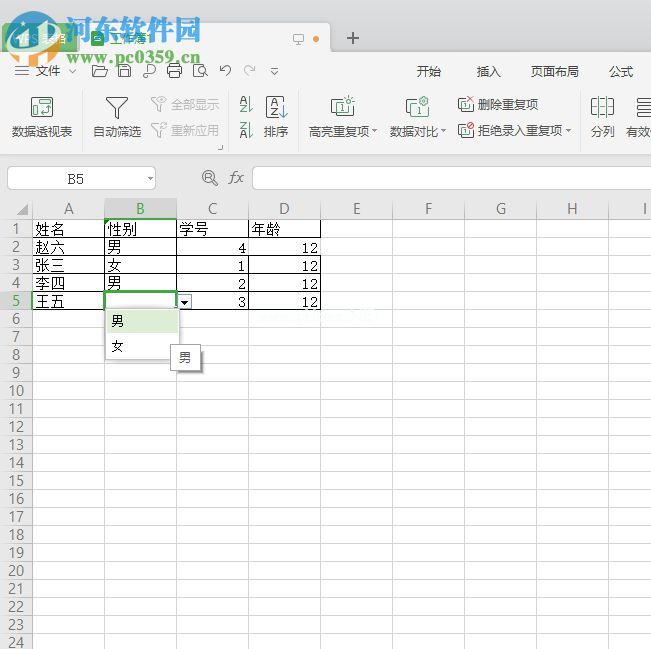Switch to the 插入 tab
The height and width of the screenshot is (649, 651).
(x=488, y=71)
